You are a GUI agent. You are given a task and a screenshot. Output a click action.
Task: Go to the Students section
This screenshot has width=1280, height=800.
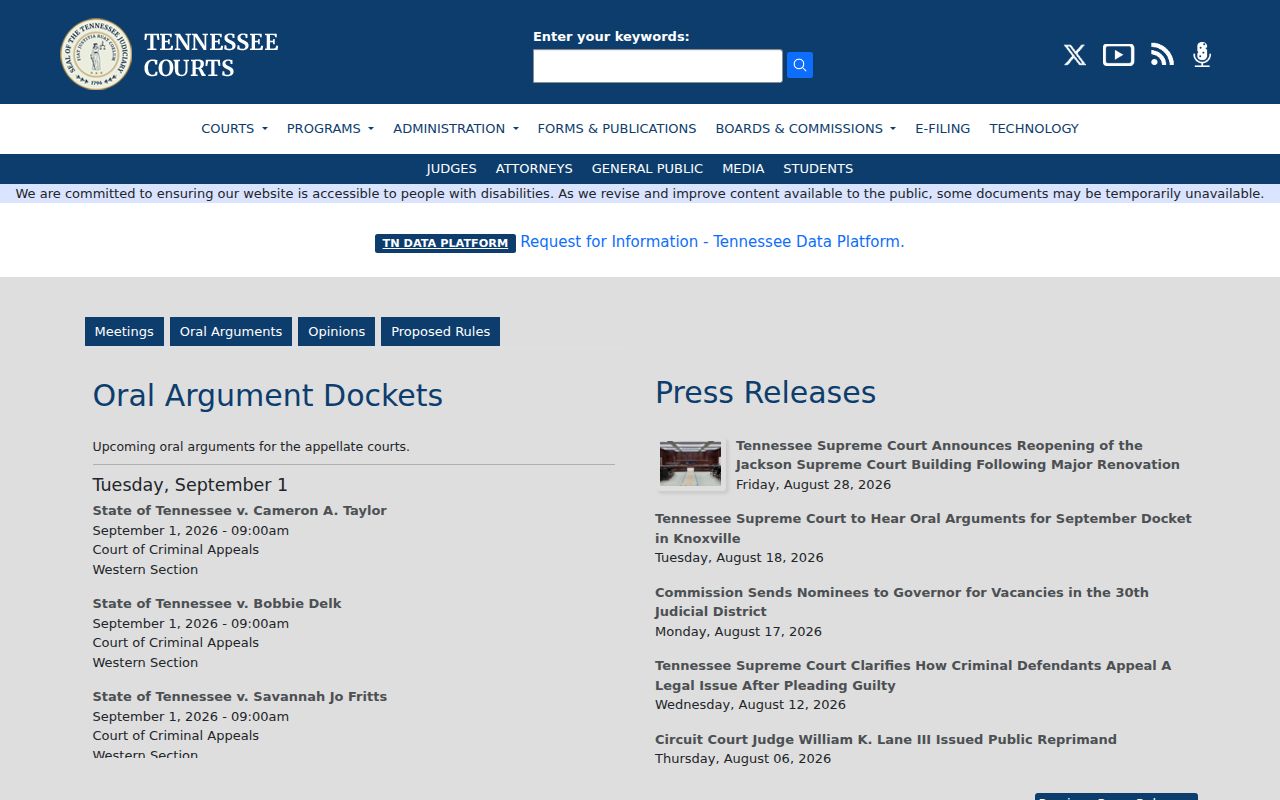(818, 169)
